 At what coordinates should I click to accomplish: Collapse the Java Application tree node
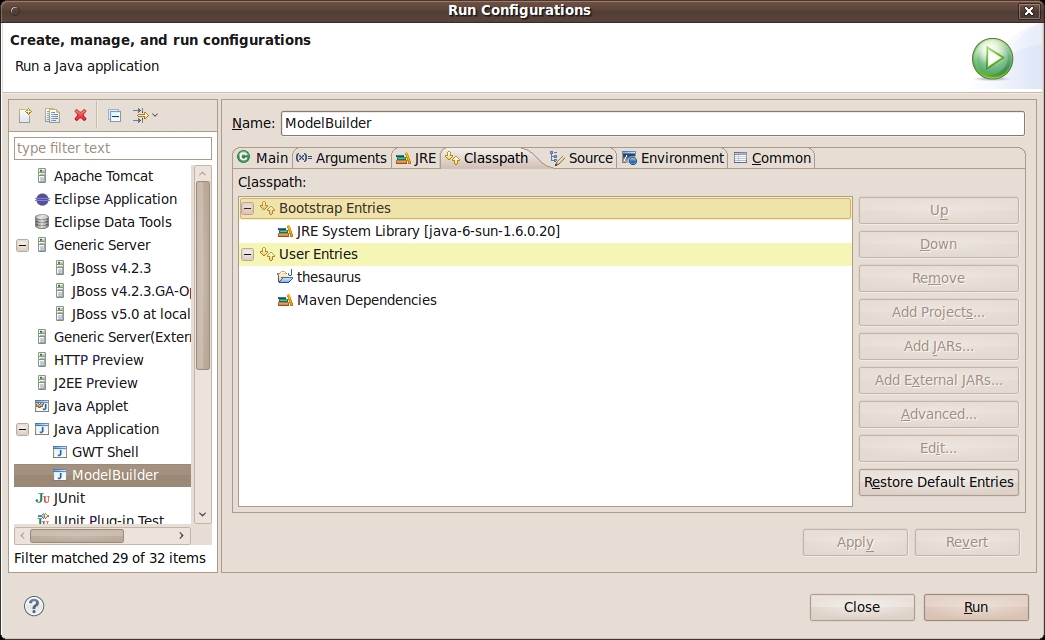[x=23, y=429]
